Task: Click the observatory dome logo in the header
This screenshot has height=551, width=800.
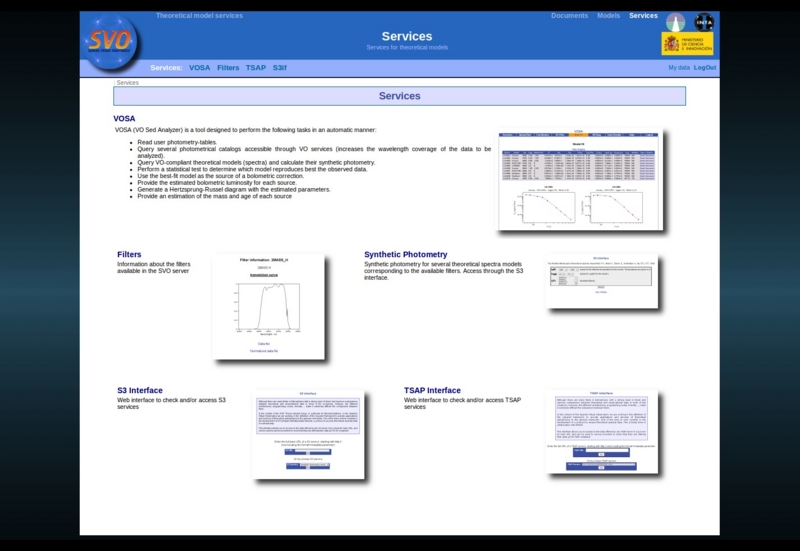Action: point(676,22)
